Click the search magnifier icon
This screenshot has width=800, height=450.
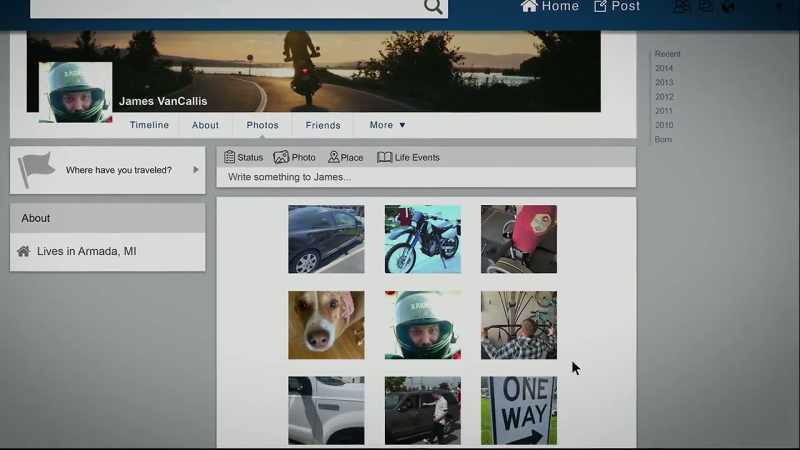point(433,6)
